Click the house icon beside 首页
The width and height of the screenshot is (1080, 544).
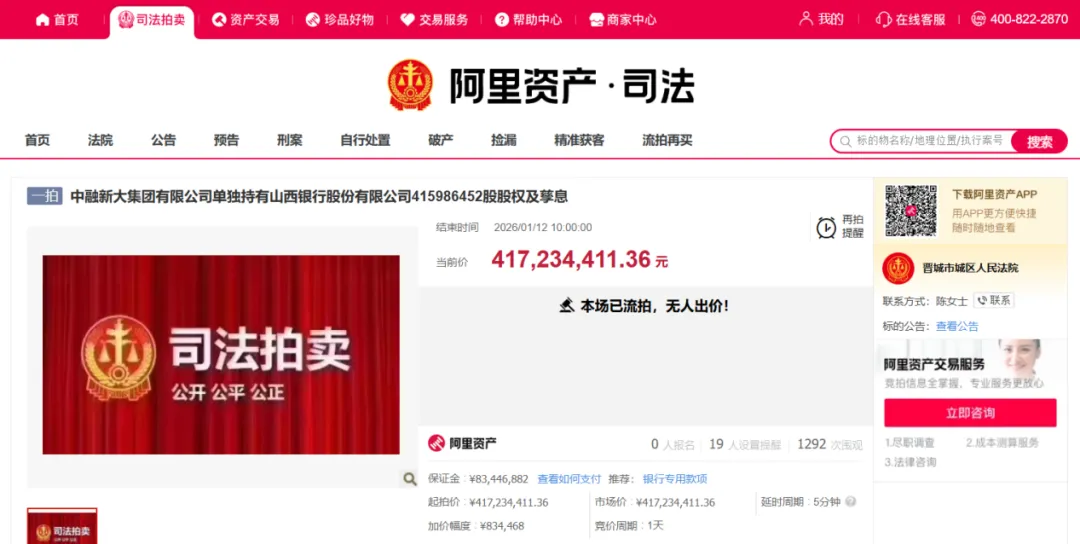click(43, 19)
